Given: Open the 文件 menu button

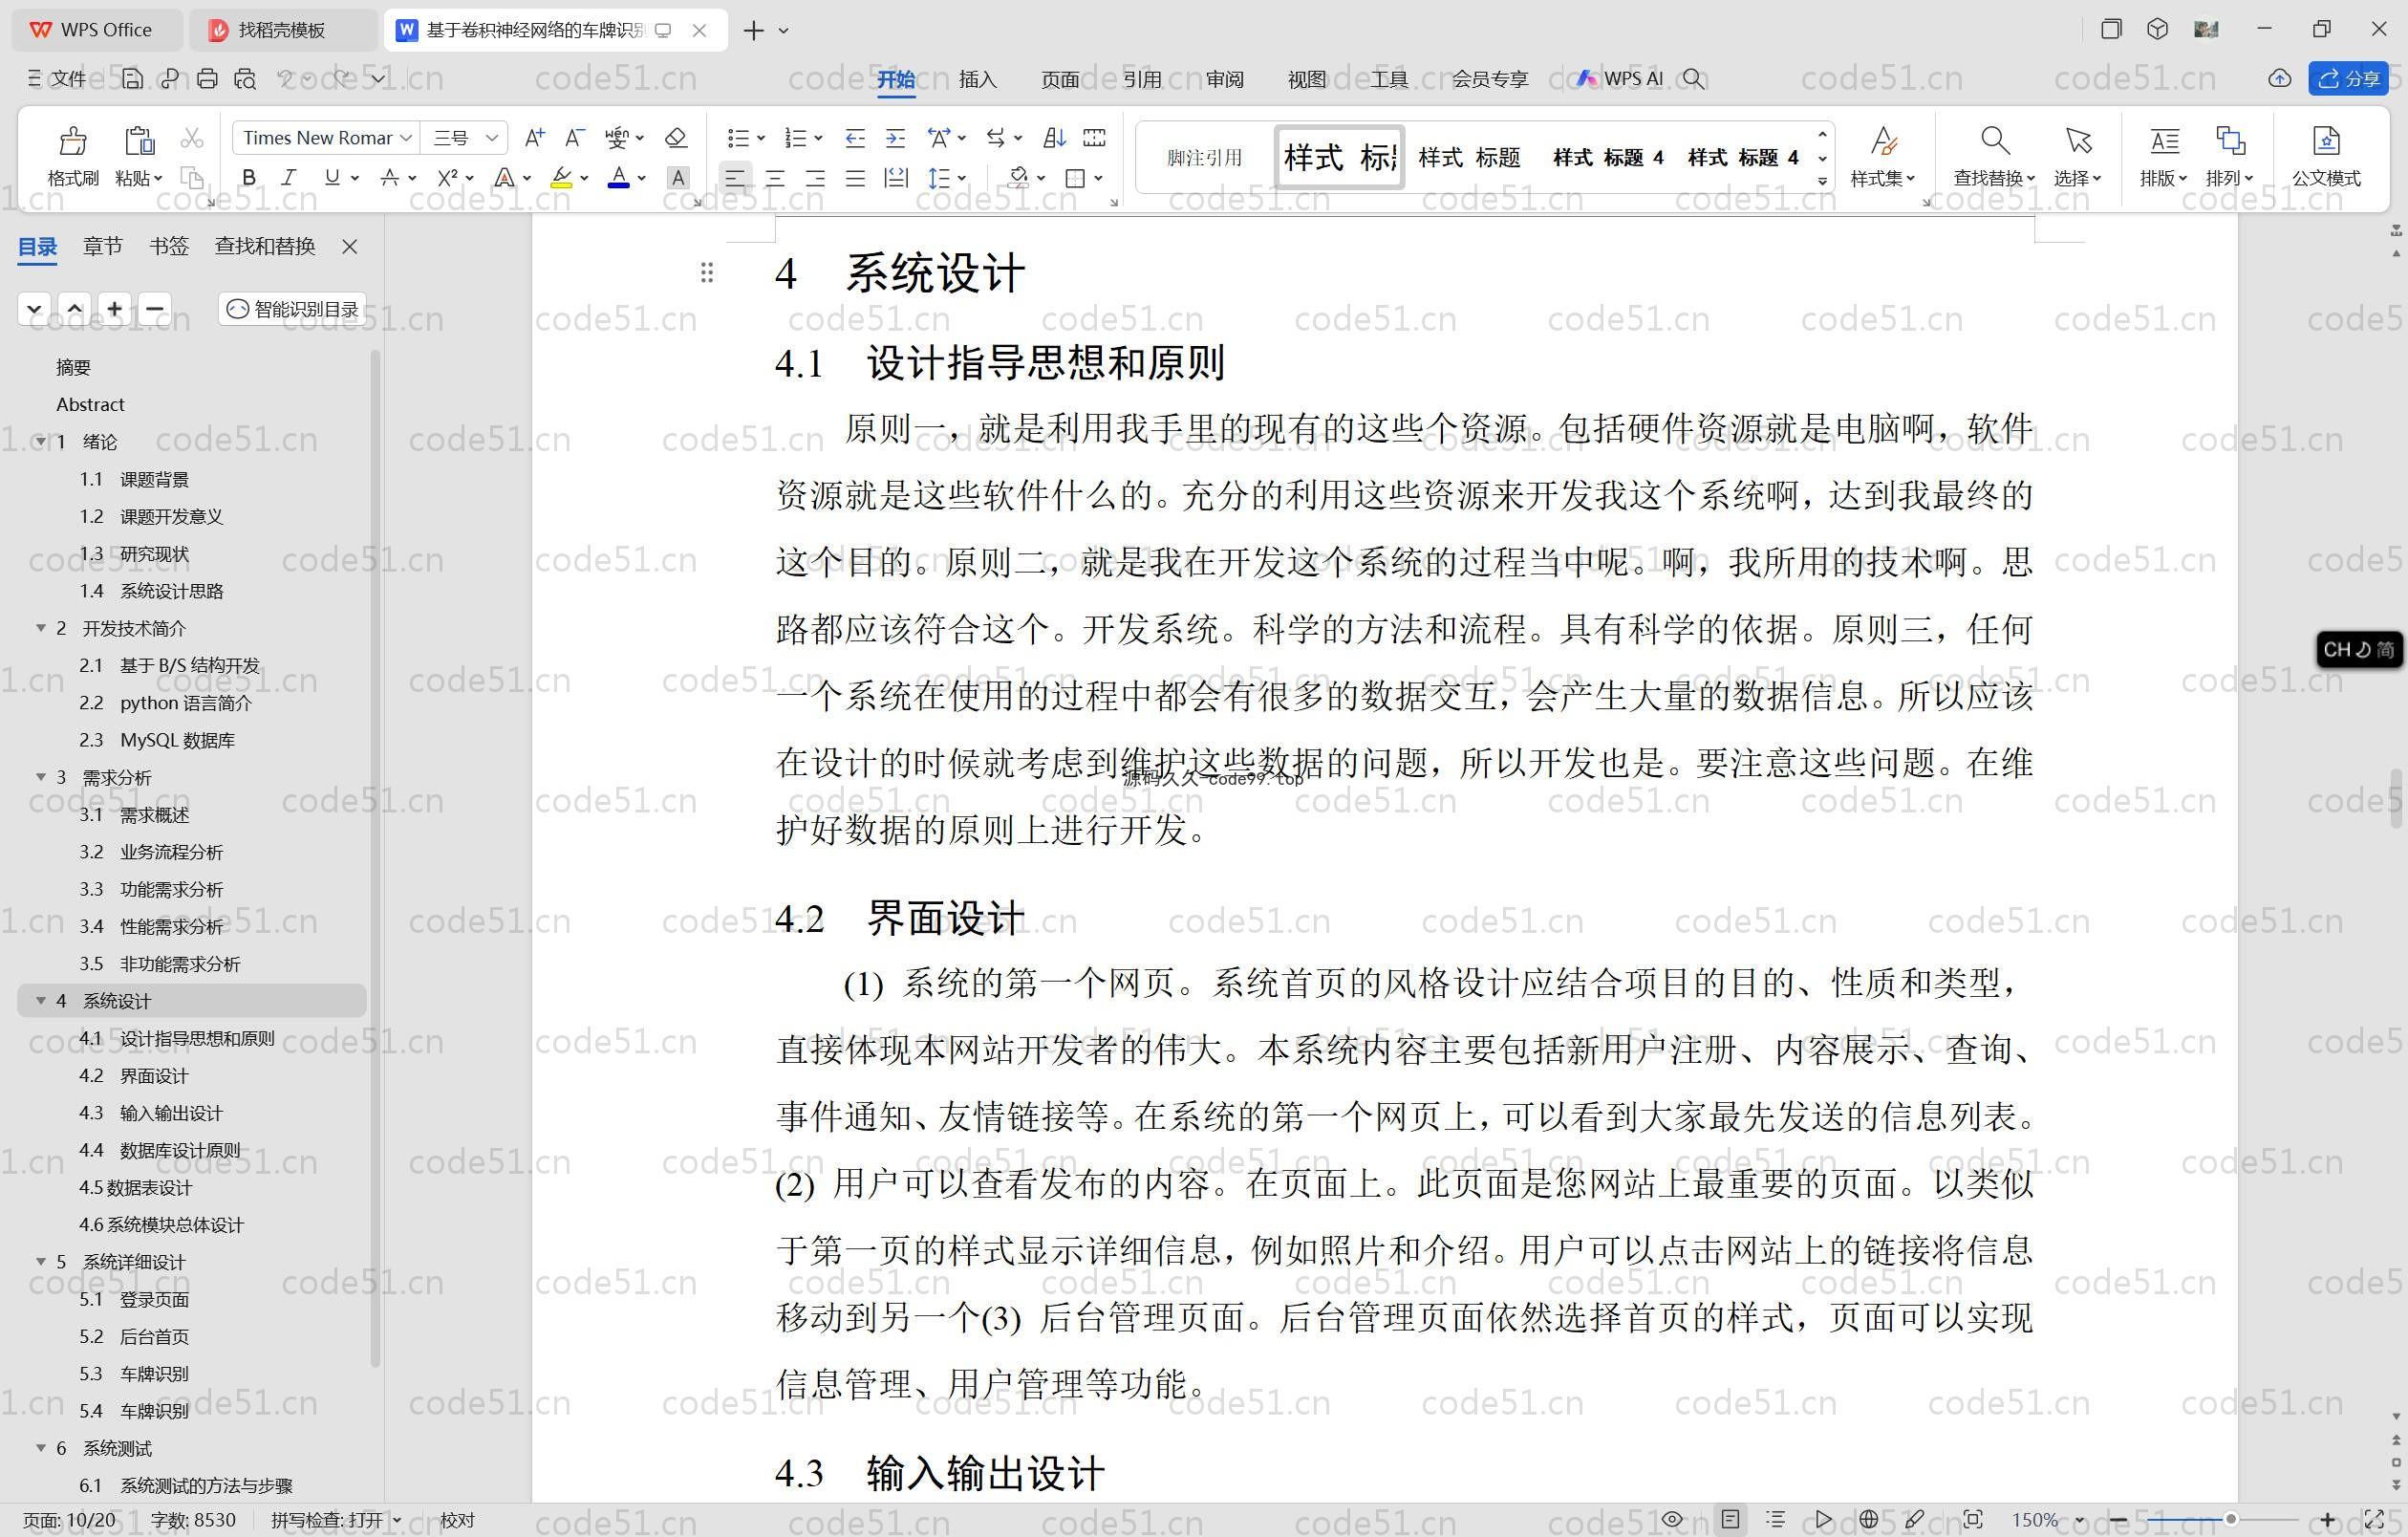Looking at the screenshot, I should click(x=57, y=78).
